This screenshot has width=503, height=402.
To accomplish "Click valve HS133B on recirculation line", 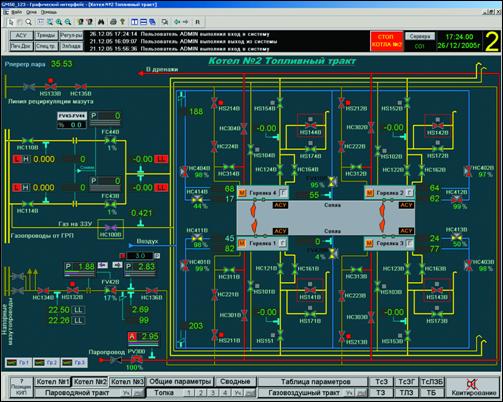I will (x=50, y=87).
